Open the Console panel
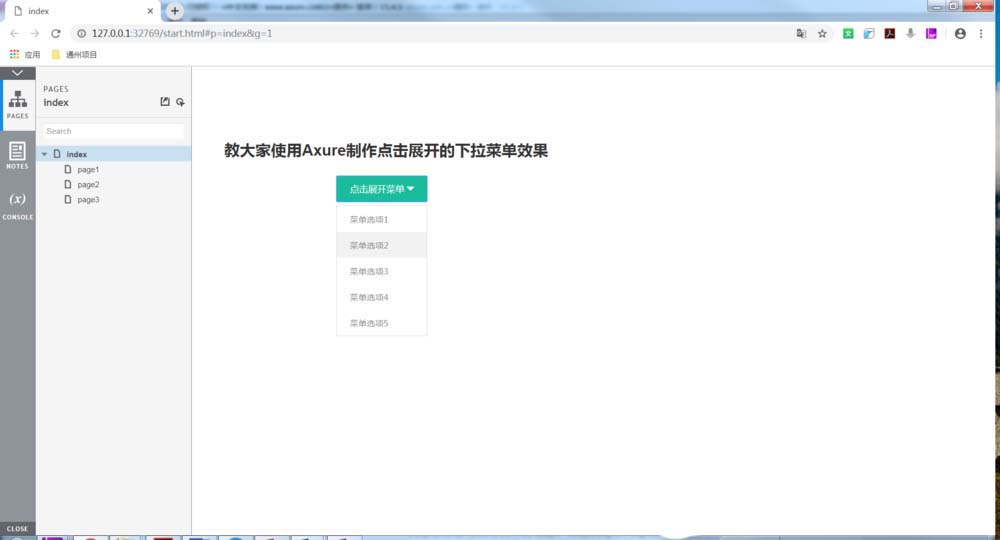The image size is (1000, 540). coord(17,205)
